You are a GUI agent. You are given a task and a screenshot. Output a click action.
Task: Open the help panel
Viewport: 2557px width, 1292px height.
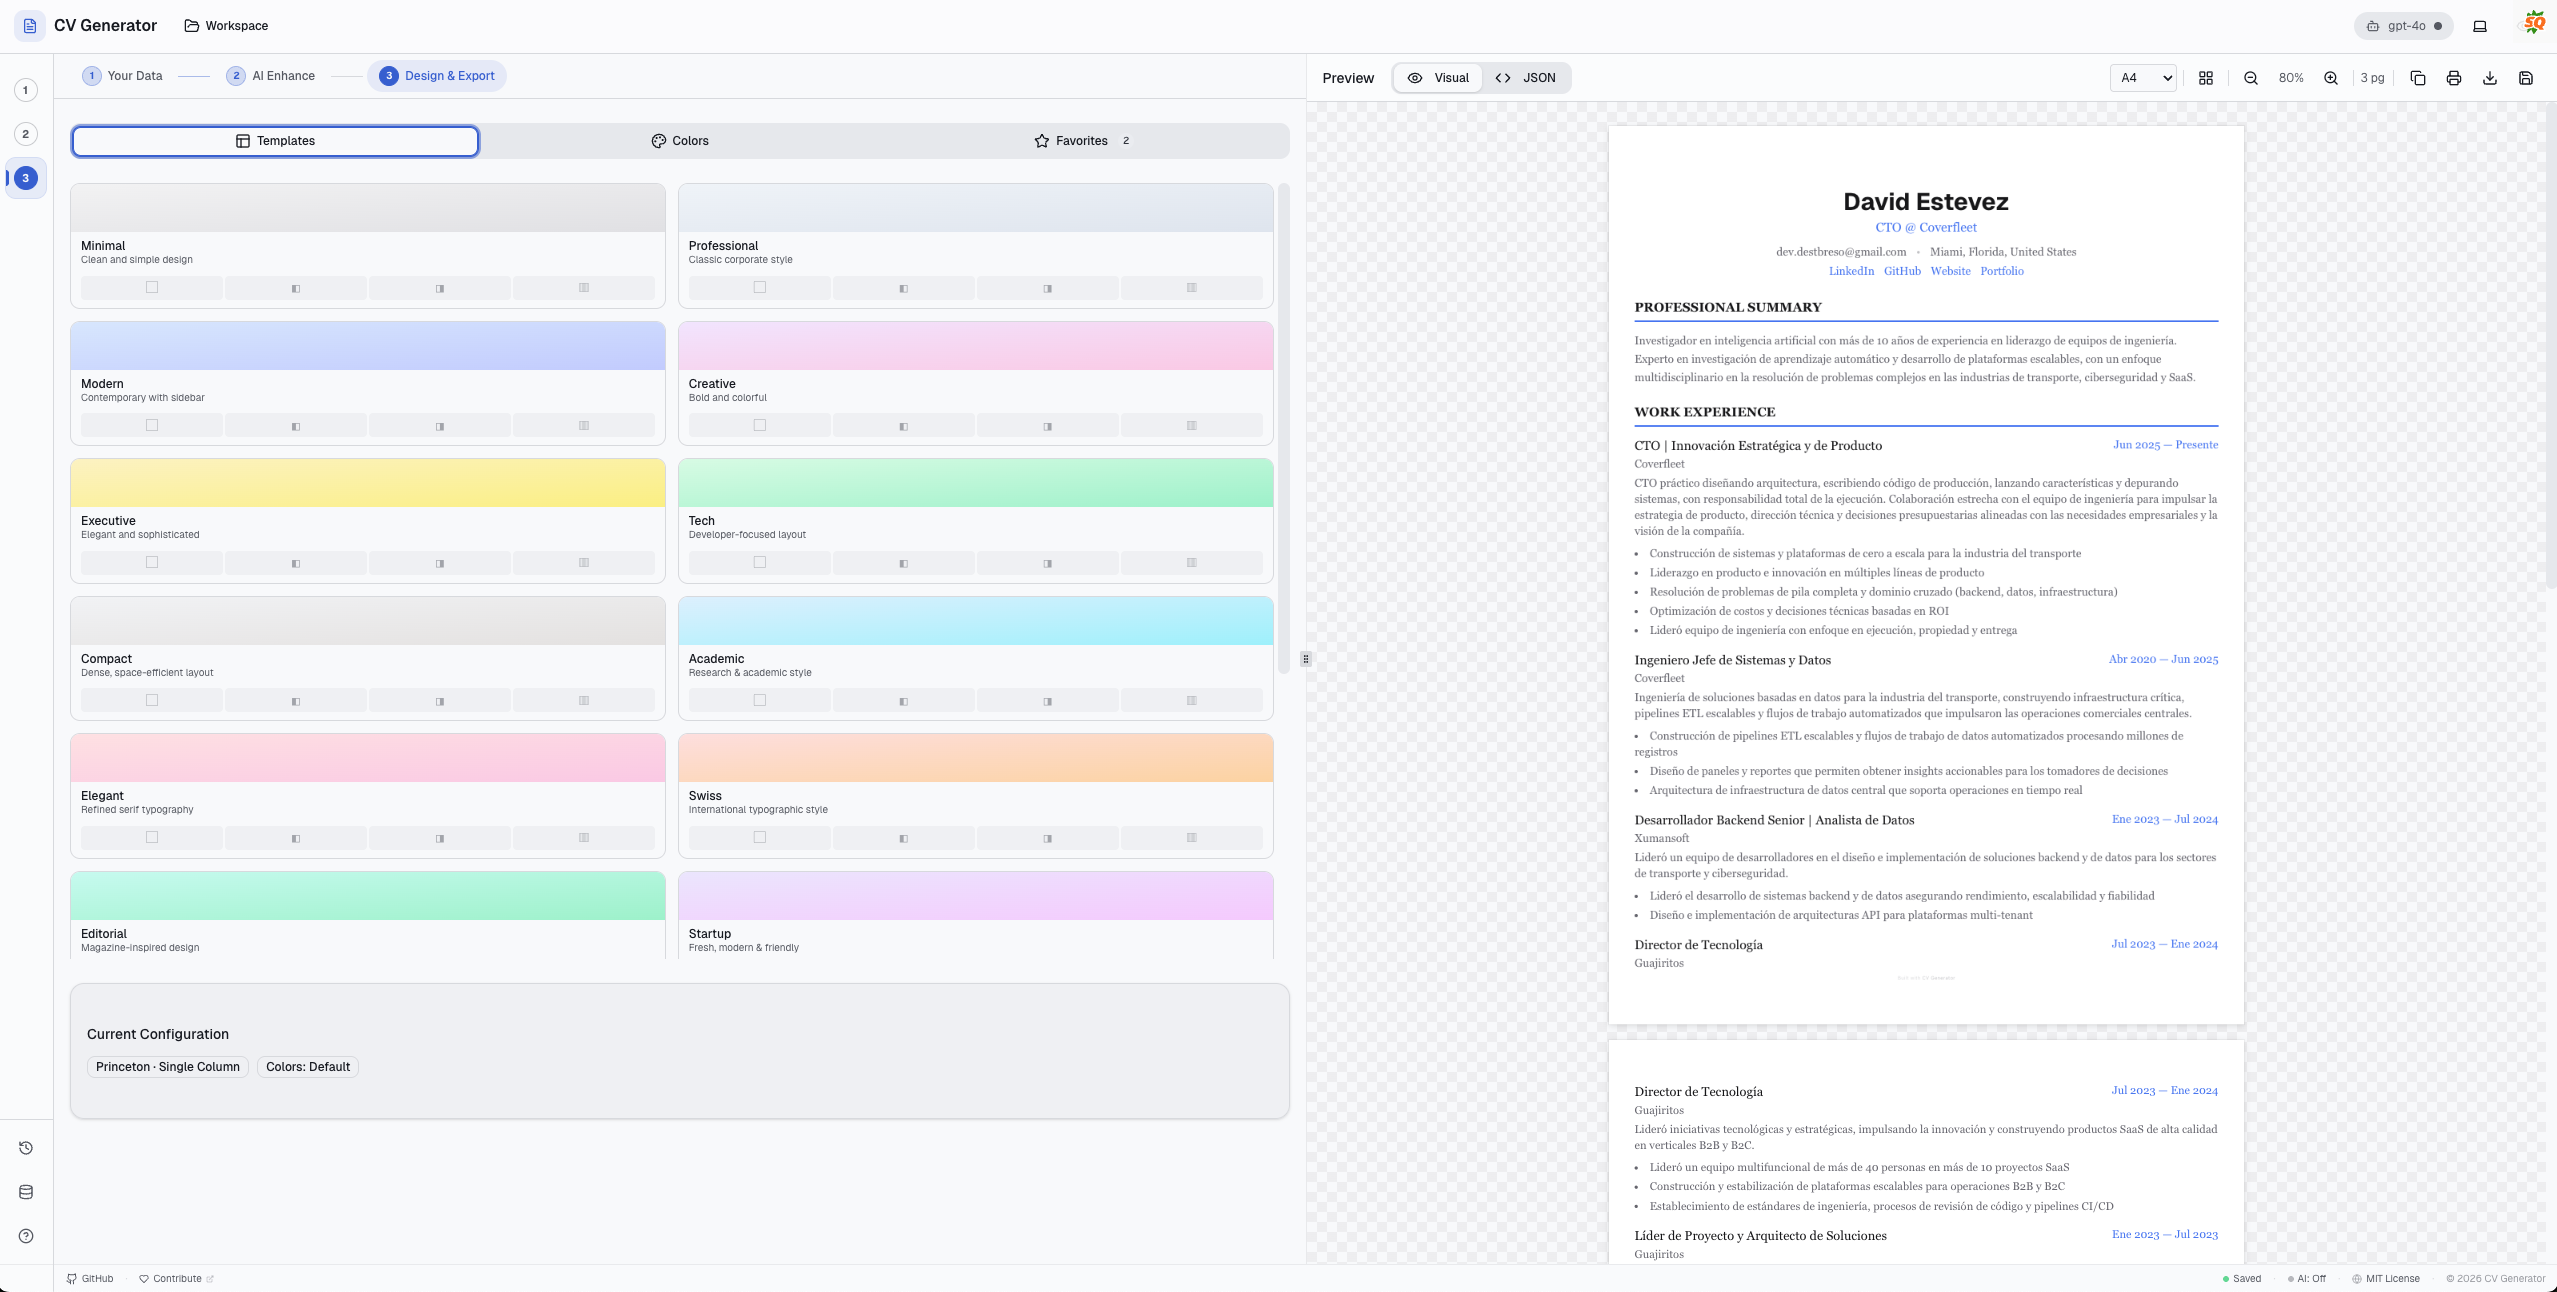tap(25, 1235)
